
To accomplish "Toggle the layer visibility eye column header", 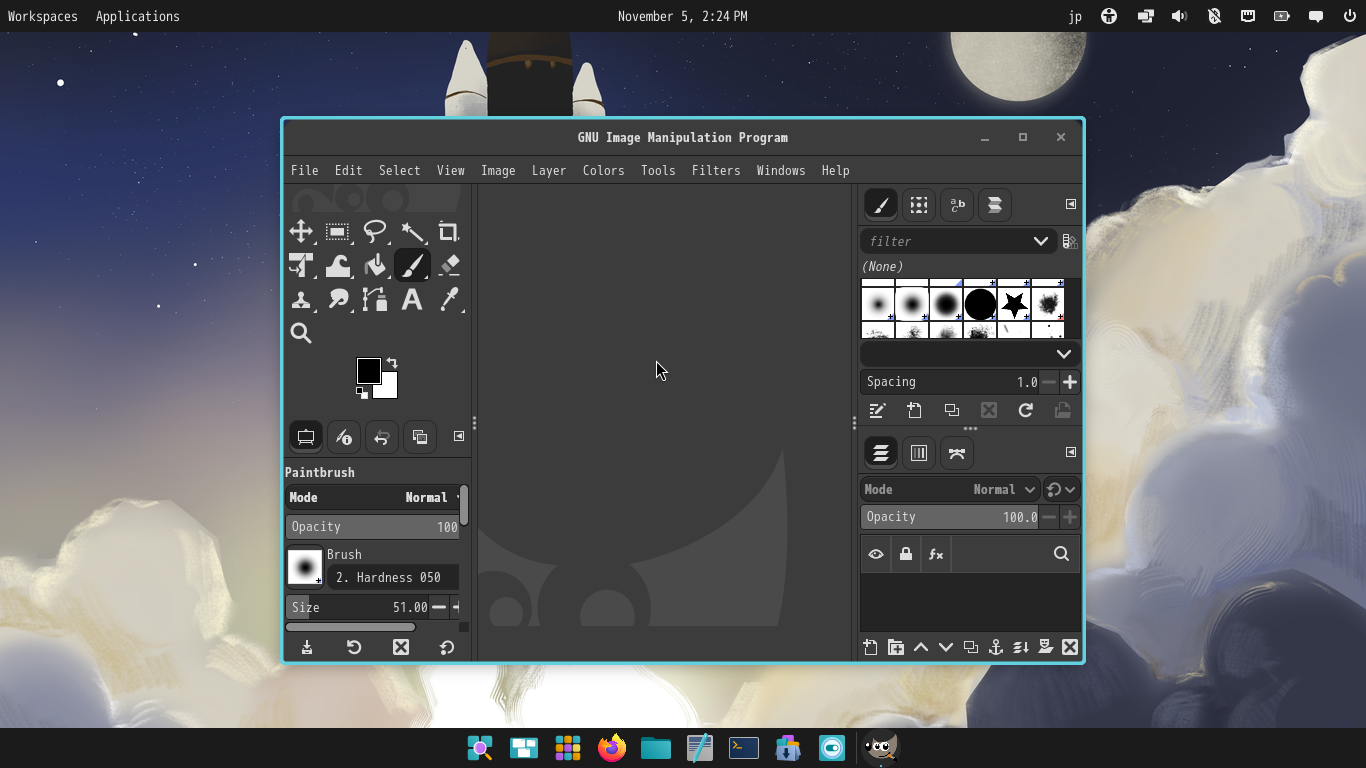I will coord(876,554).
